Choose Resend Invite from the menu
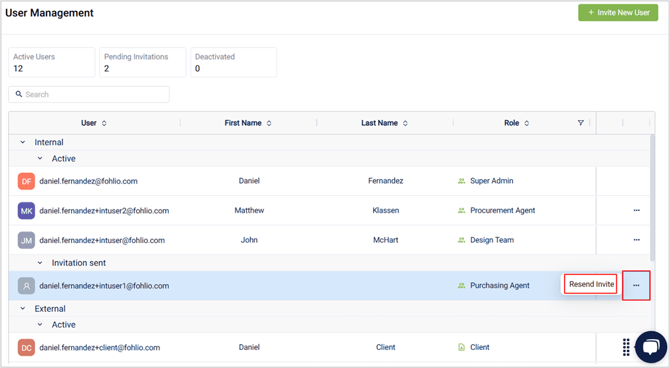This screenshot has width=670, height=368. (x=591, y=284)
